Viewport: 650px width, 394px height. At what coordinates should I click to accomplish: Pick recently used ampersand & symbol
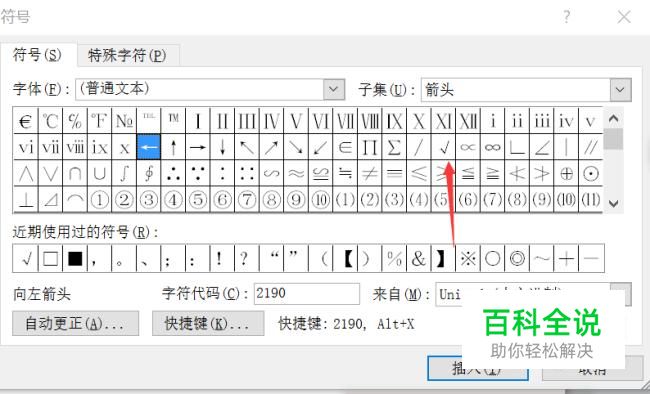[419, 258]
